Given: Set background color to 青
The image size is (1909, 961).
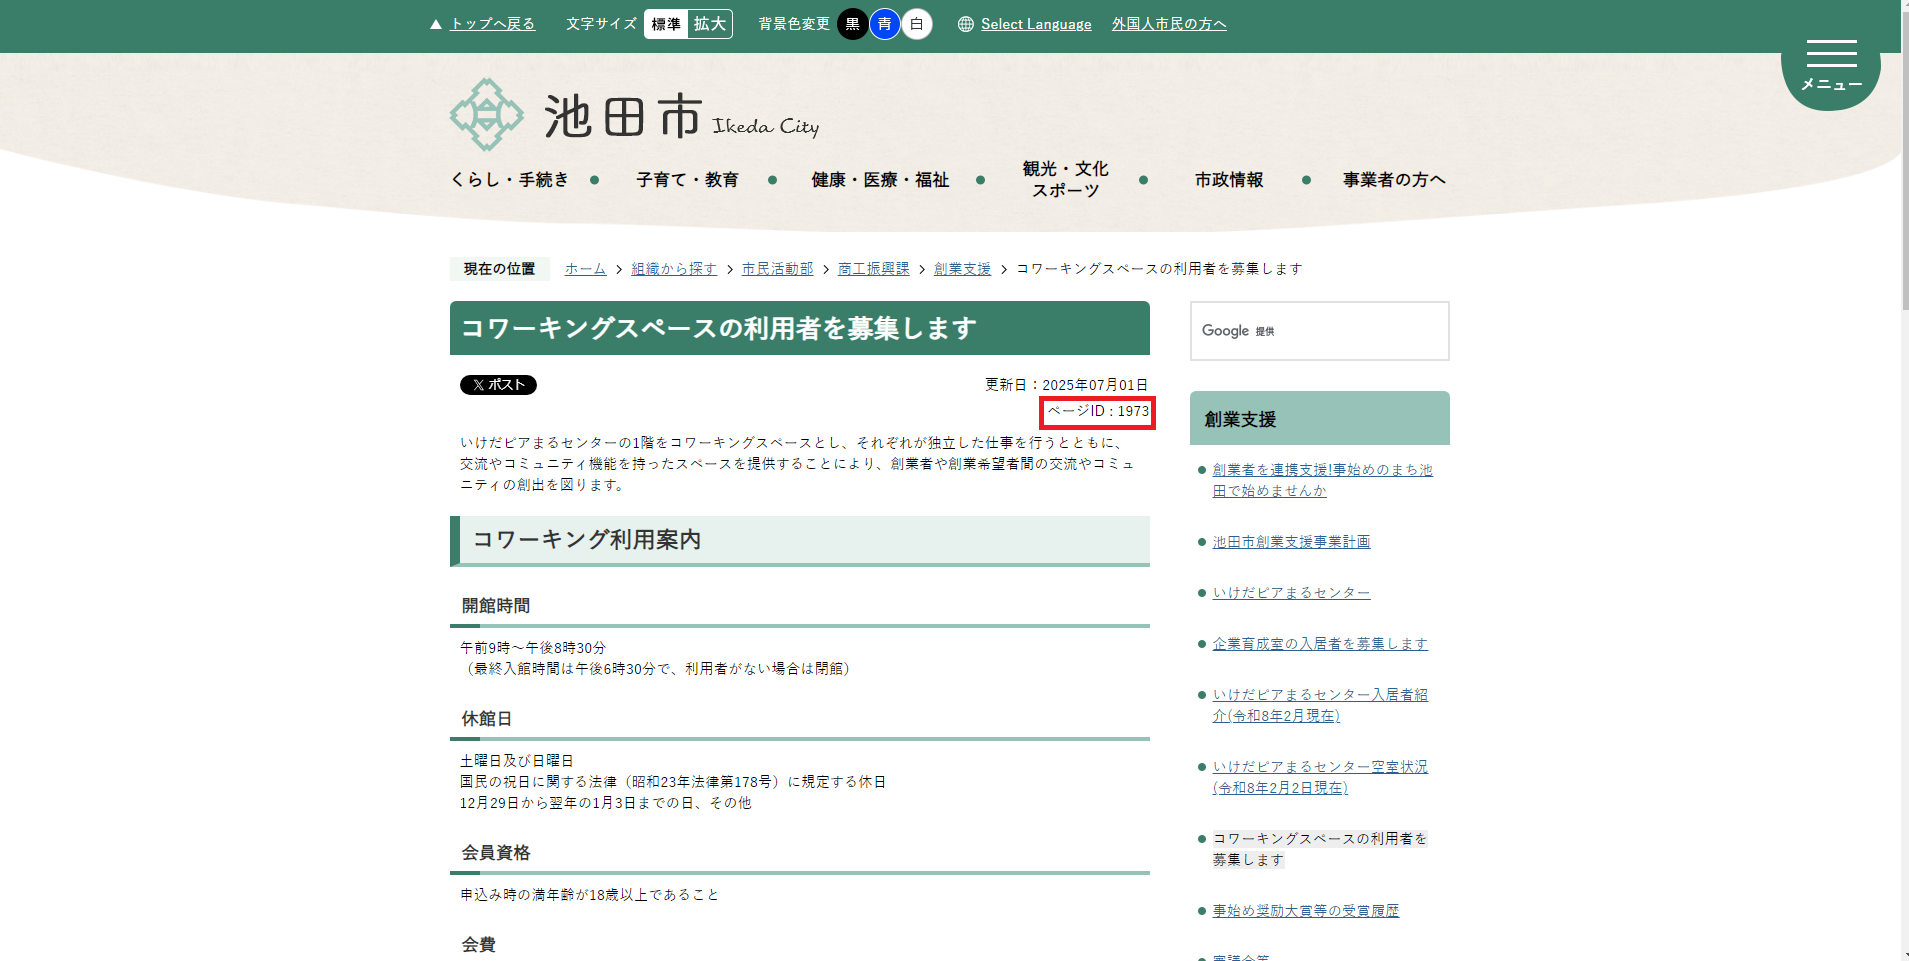Looking at the screenshot, I should click(884, 24).
